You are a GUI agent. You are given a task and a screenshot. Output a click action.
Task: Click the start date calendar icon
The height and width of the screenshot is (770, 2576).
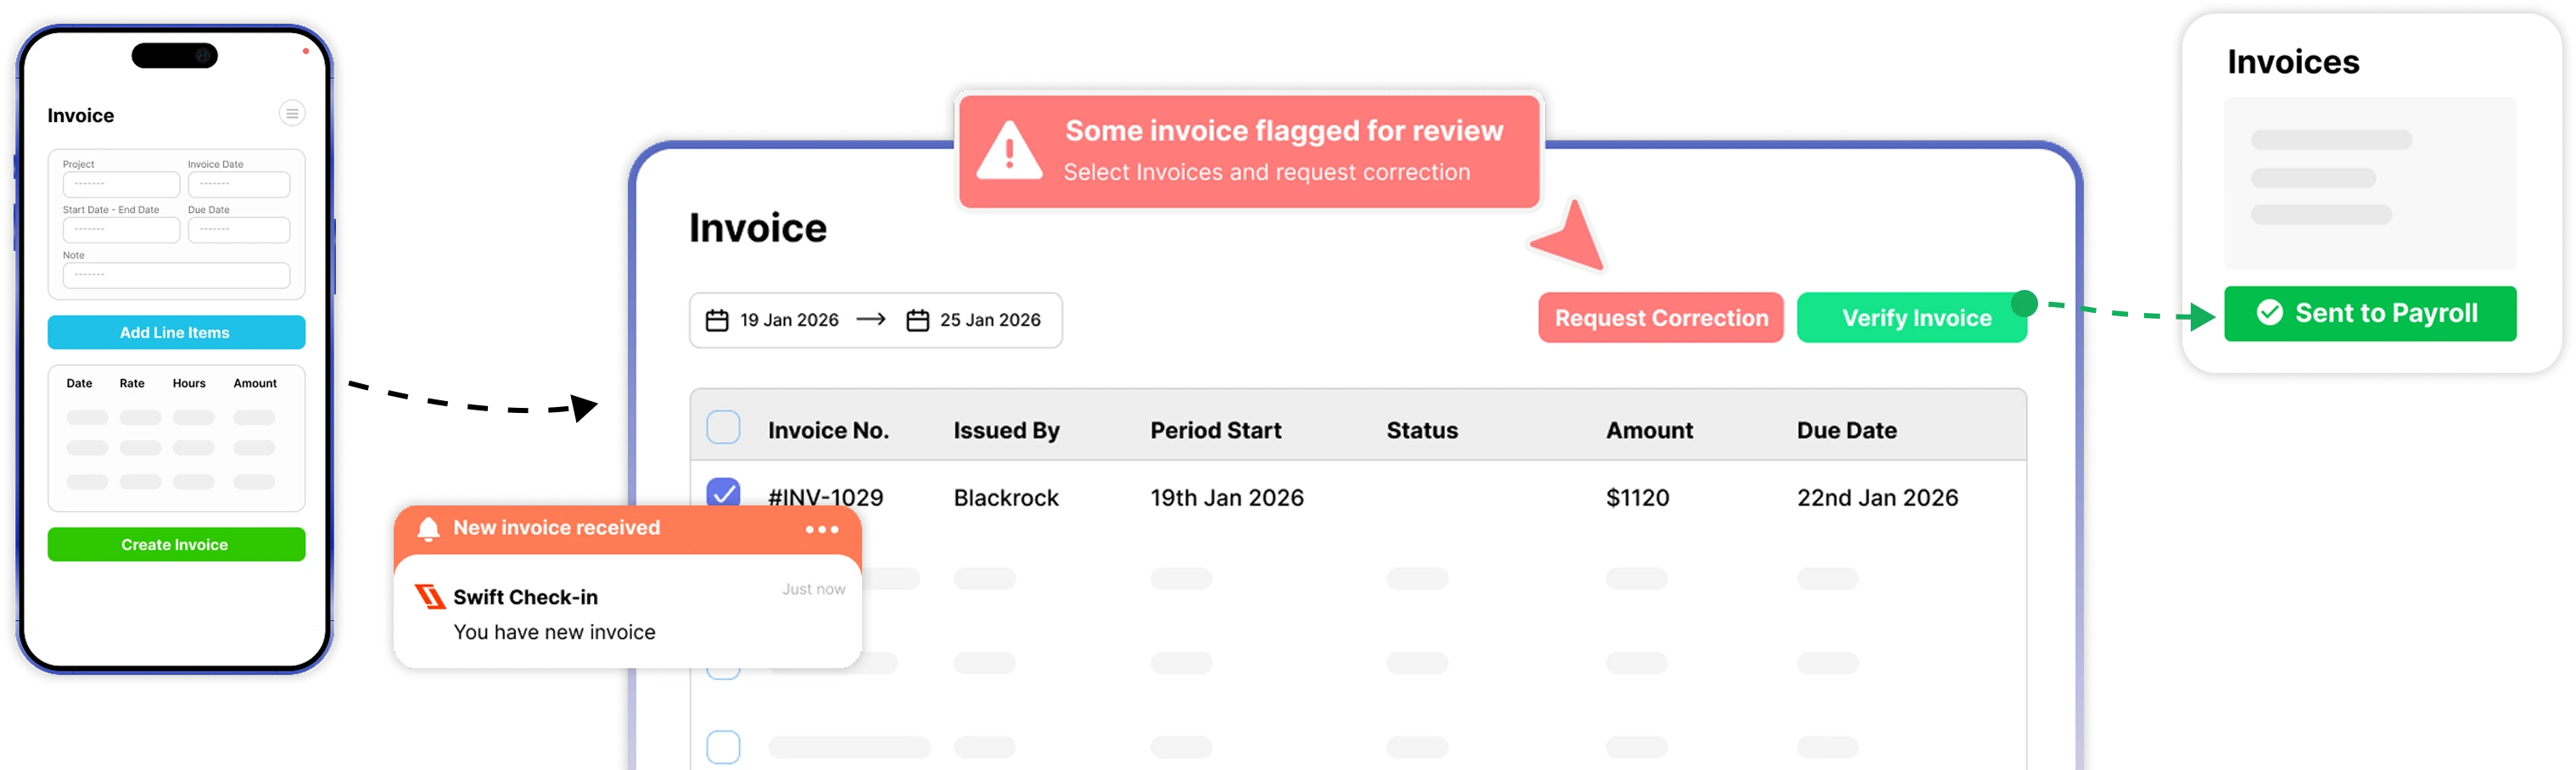click(x=717, y=320)
